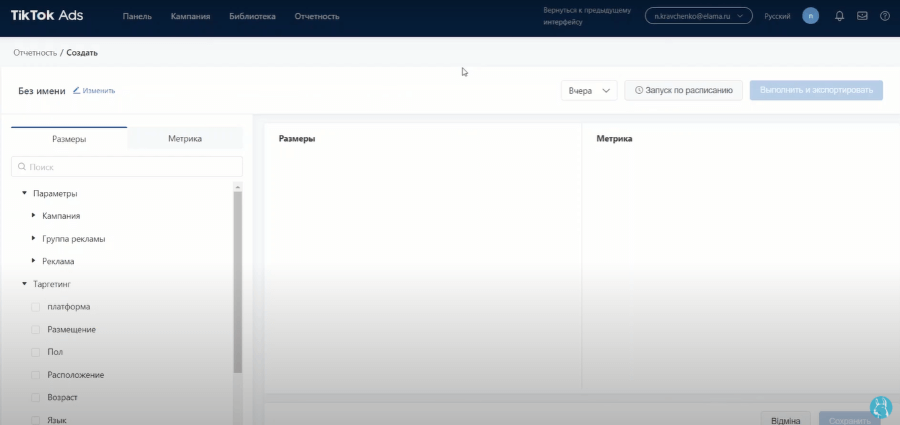Open the inbox envelope icon
The image size is (900, 425).
tap(862, 16)
